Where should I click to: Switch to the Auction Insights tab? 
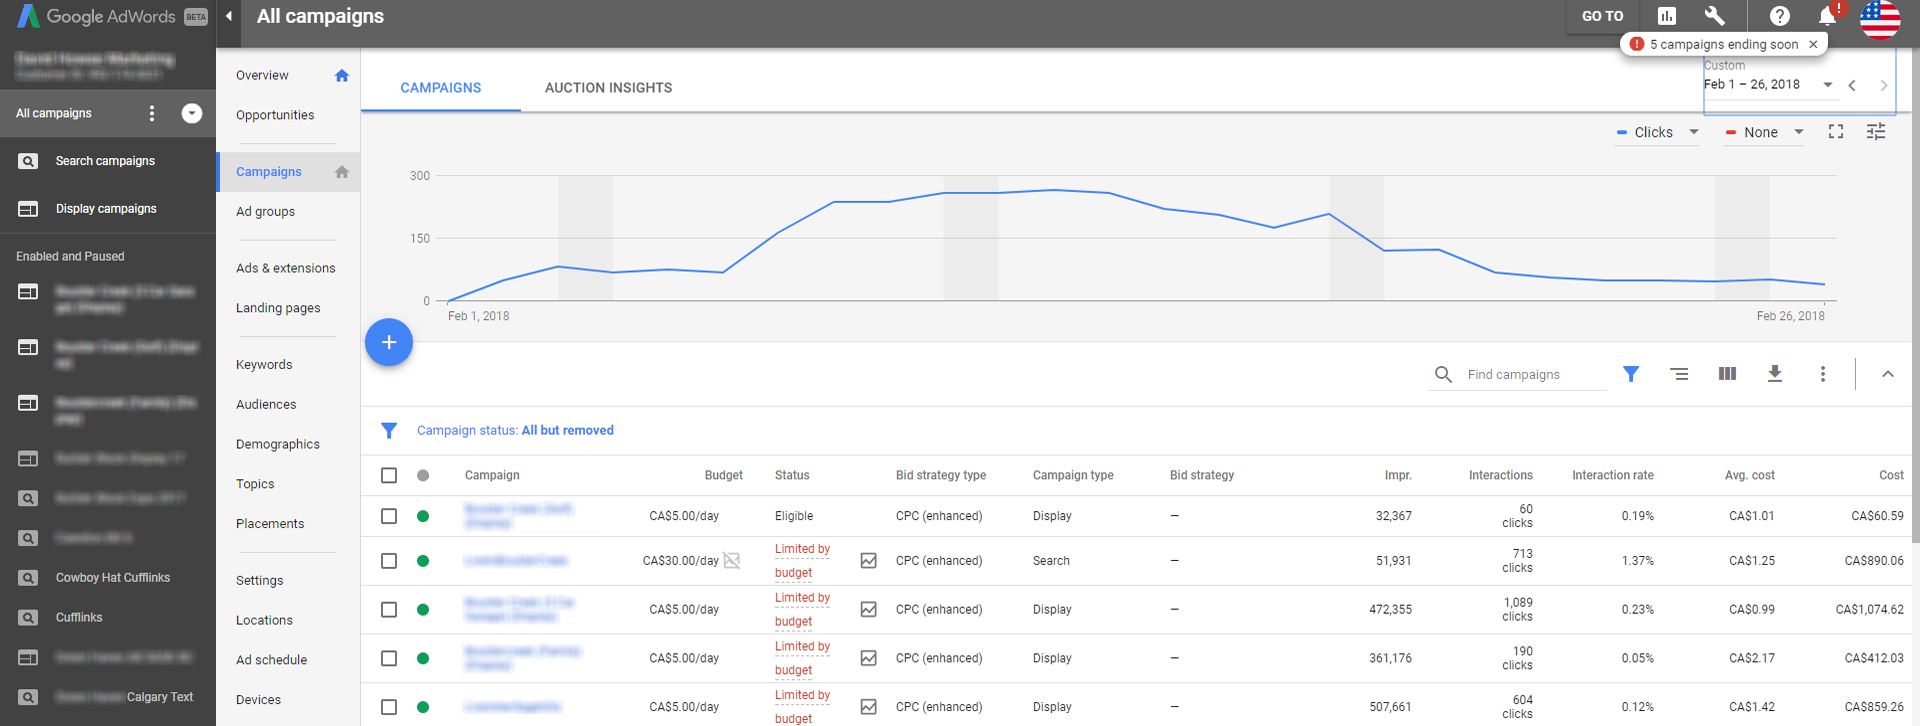coord(608,88)
